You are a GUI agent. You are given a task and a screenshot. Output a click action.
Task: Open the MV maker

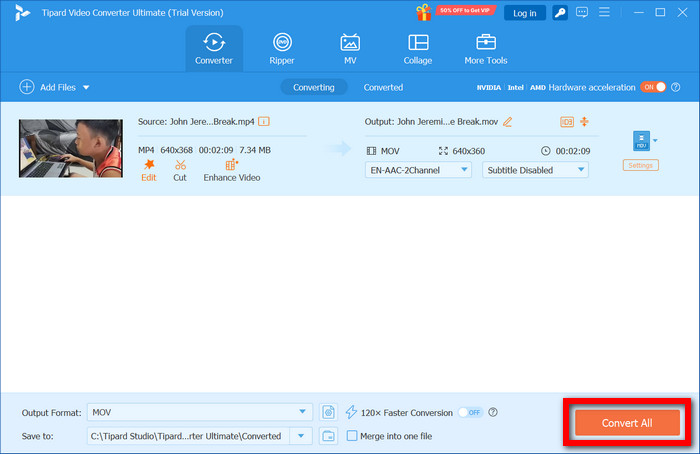click(x=350, y=49)
